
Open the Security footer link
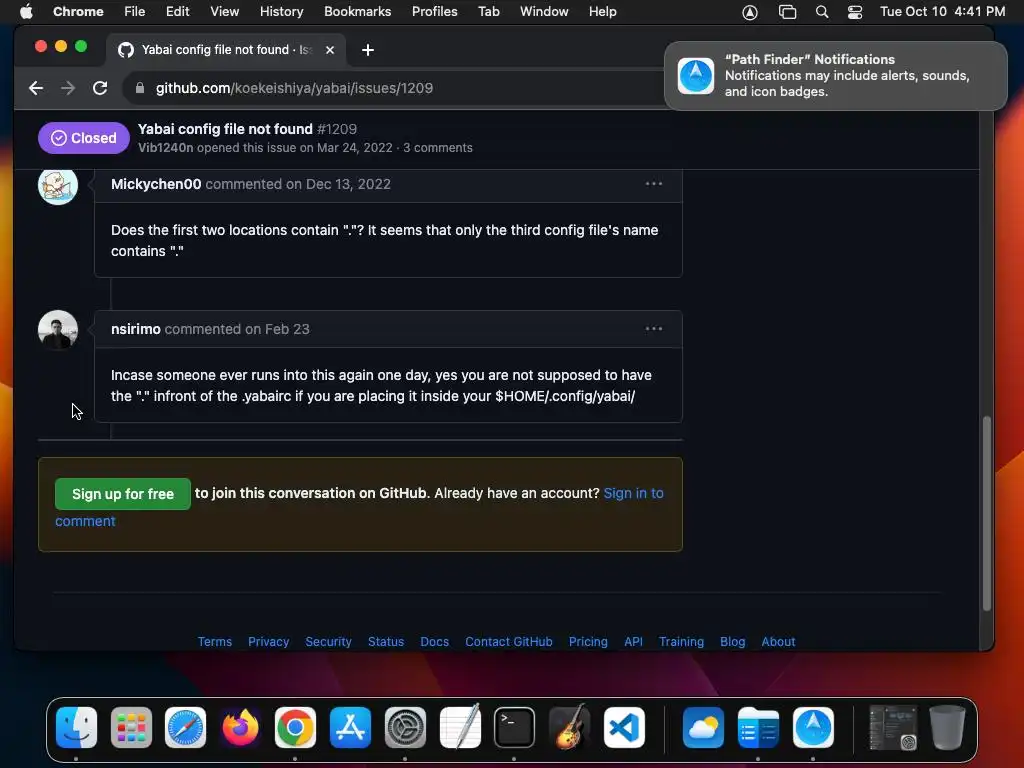coord(328,641)
